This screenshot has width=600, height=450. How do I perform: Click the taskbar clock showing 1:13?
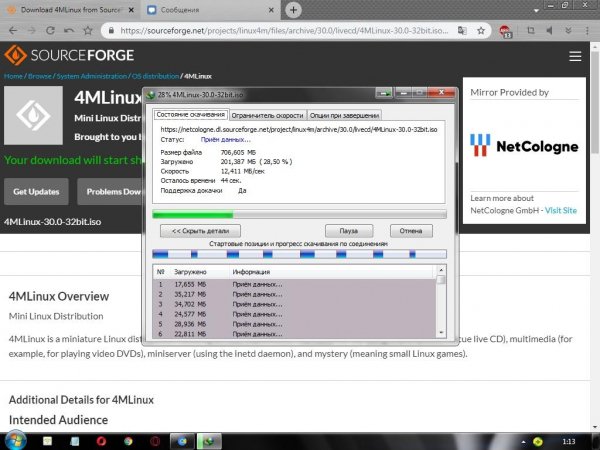[569, 442]
